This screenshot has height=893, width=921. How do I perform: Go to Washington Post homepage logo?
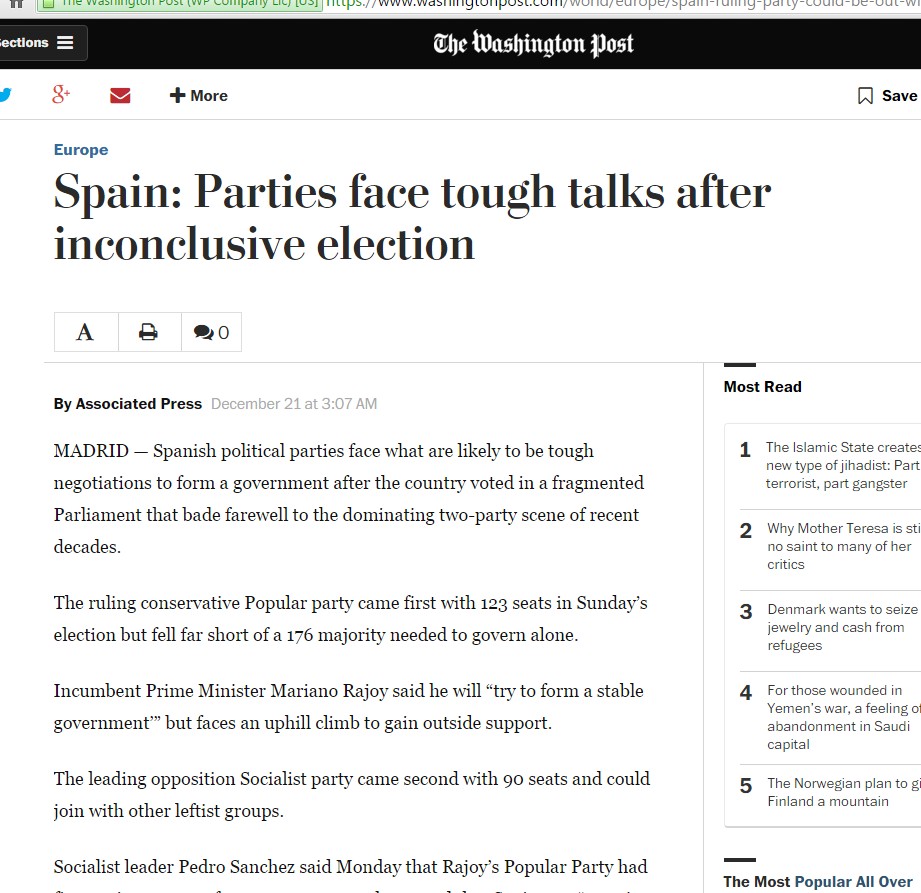pyautogui.click(x=533, y=44)
